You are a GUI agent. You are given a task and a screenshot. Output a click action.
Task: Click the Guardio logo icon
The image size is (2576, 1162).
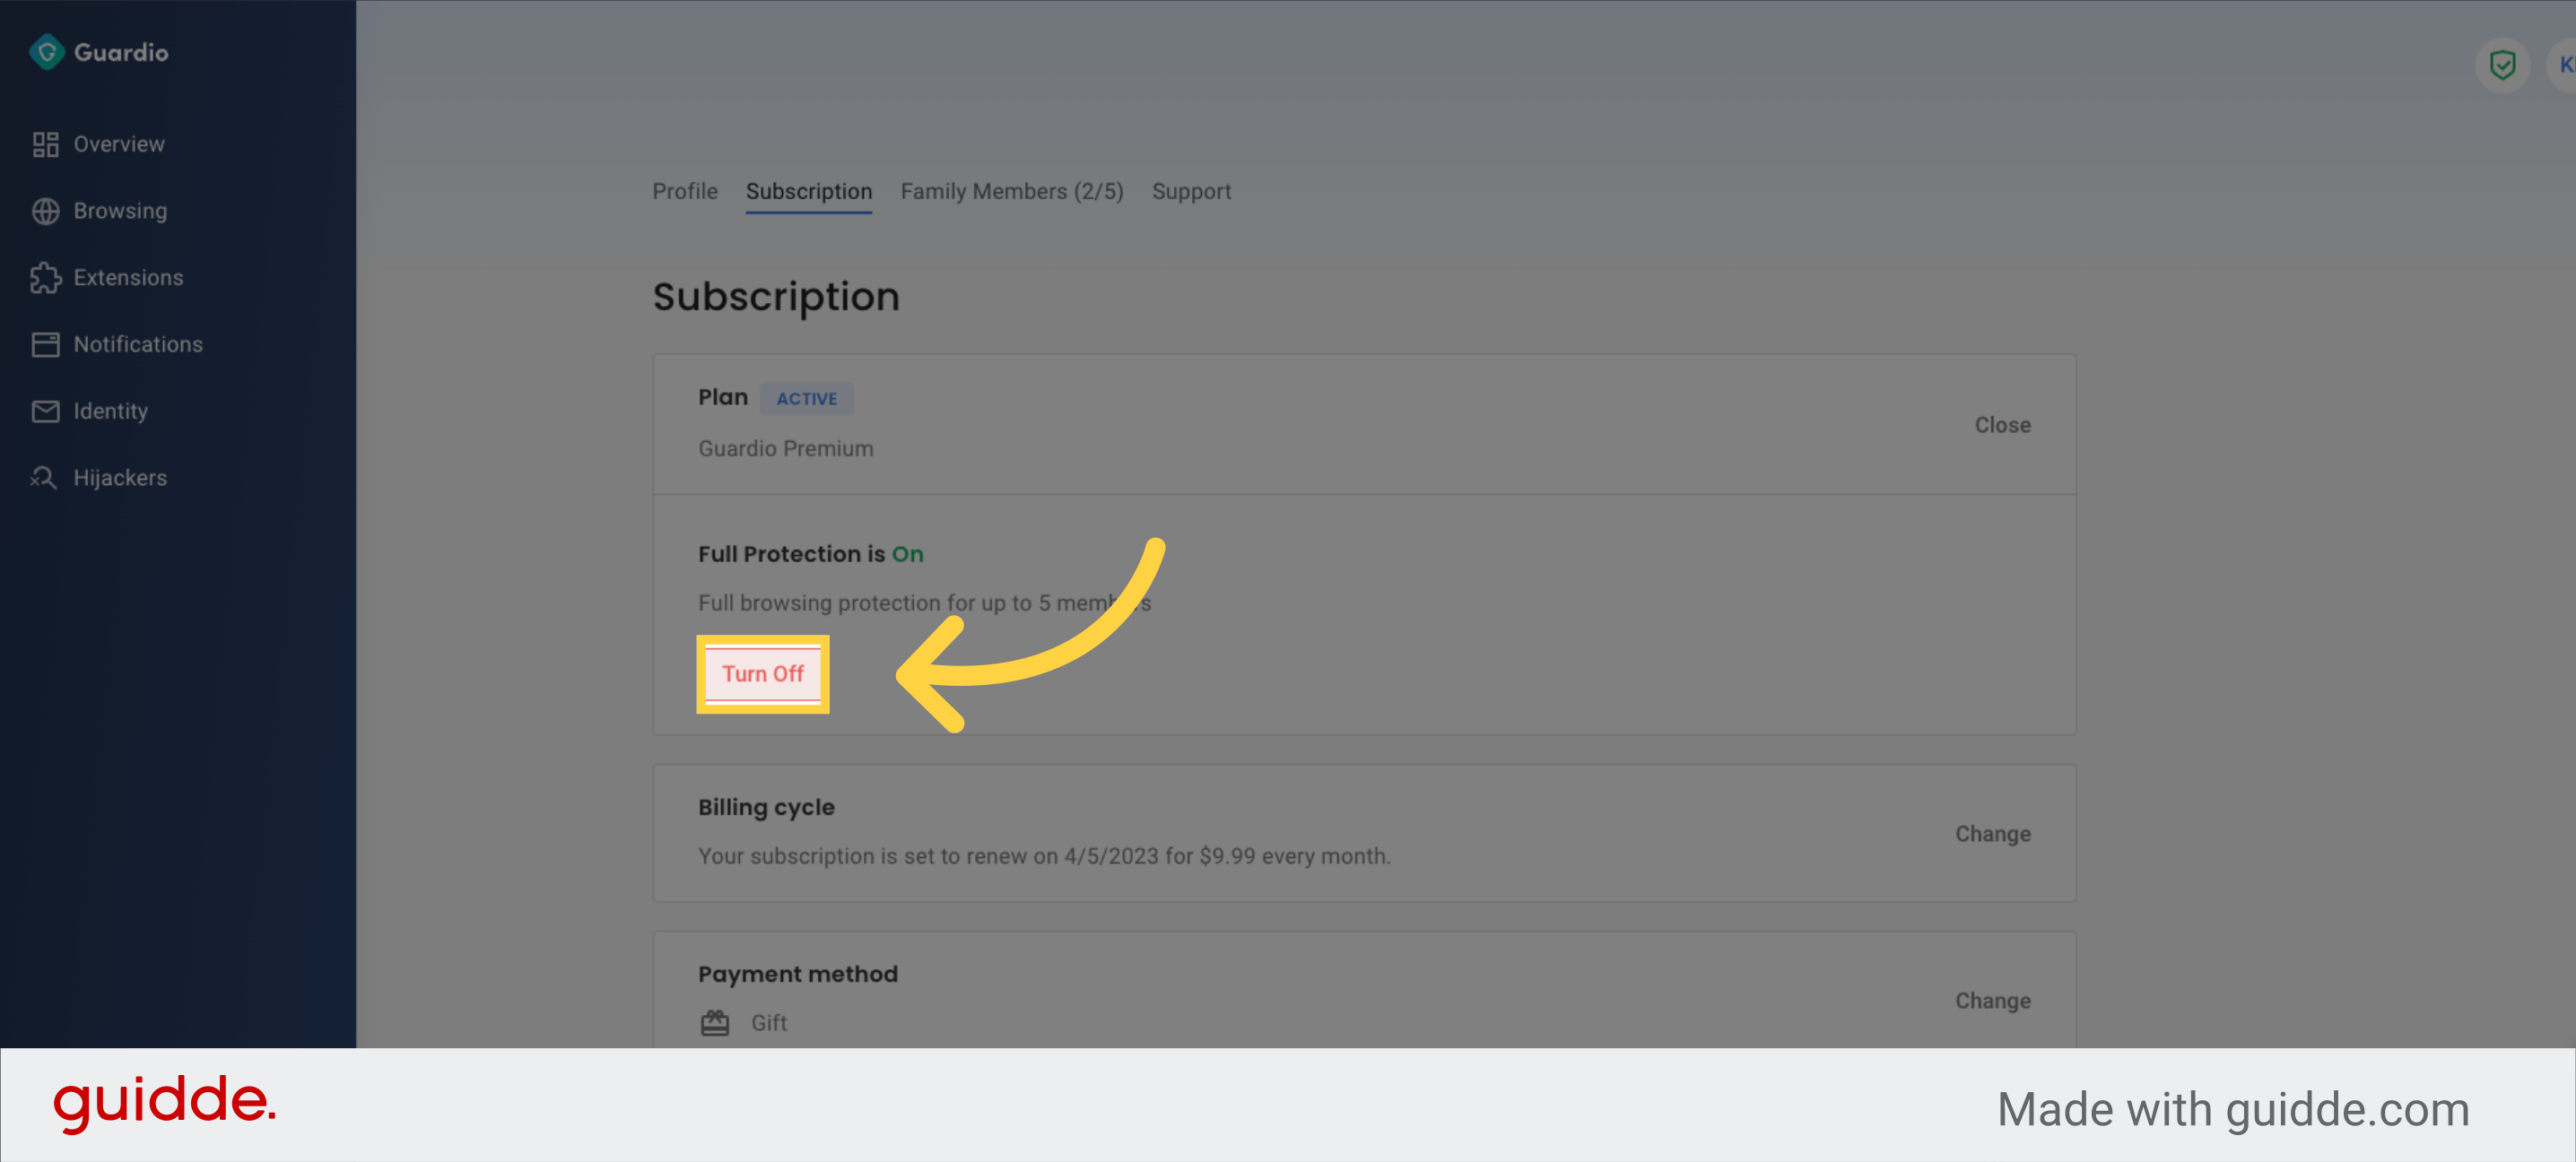click(x=46, y=52)
